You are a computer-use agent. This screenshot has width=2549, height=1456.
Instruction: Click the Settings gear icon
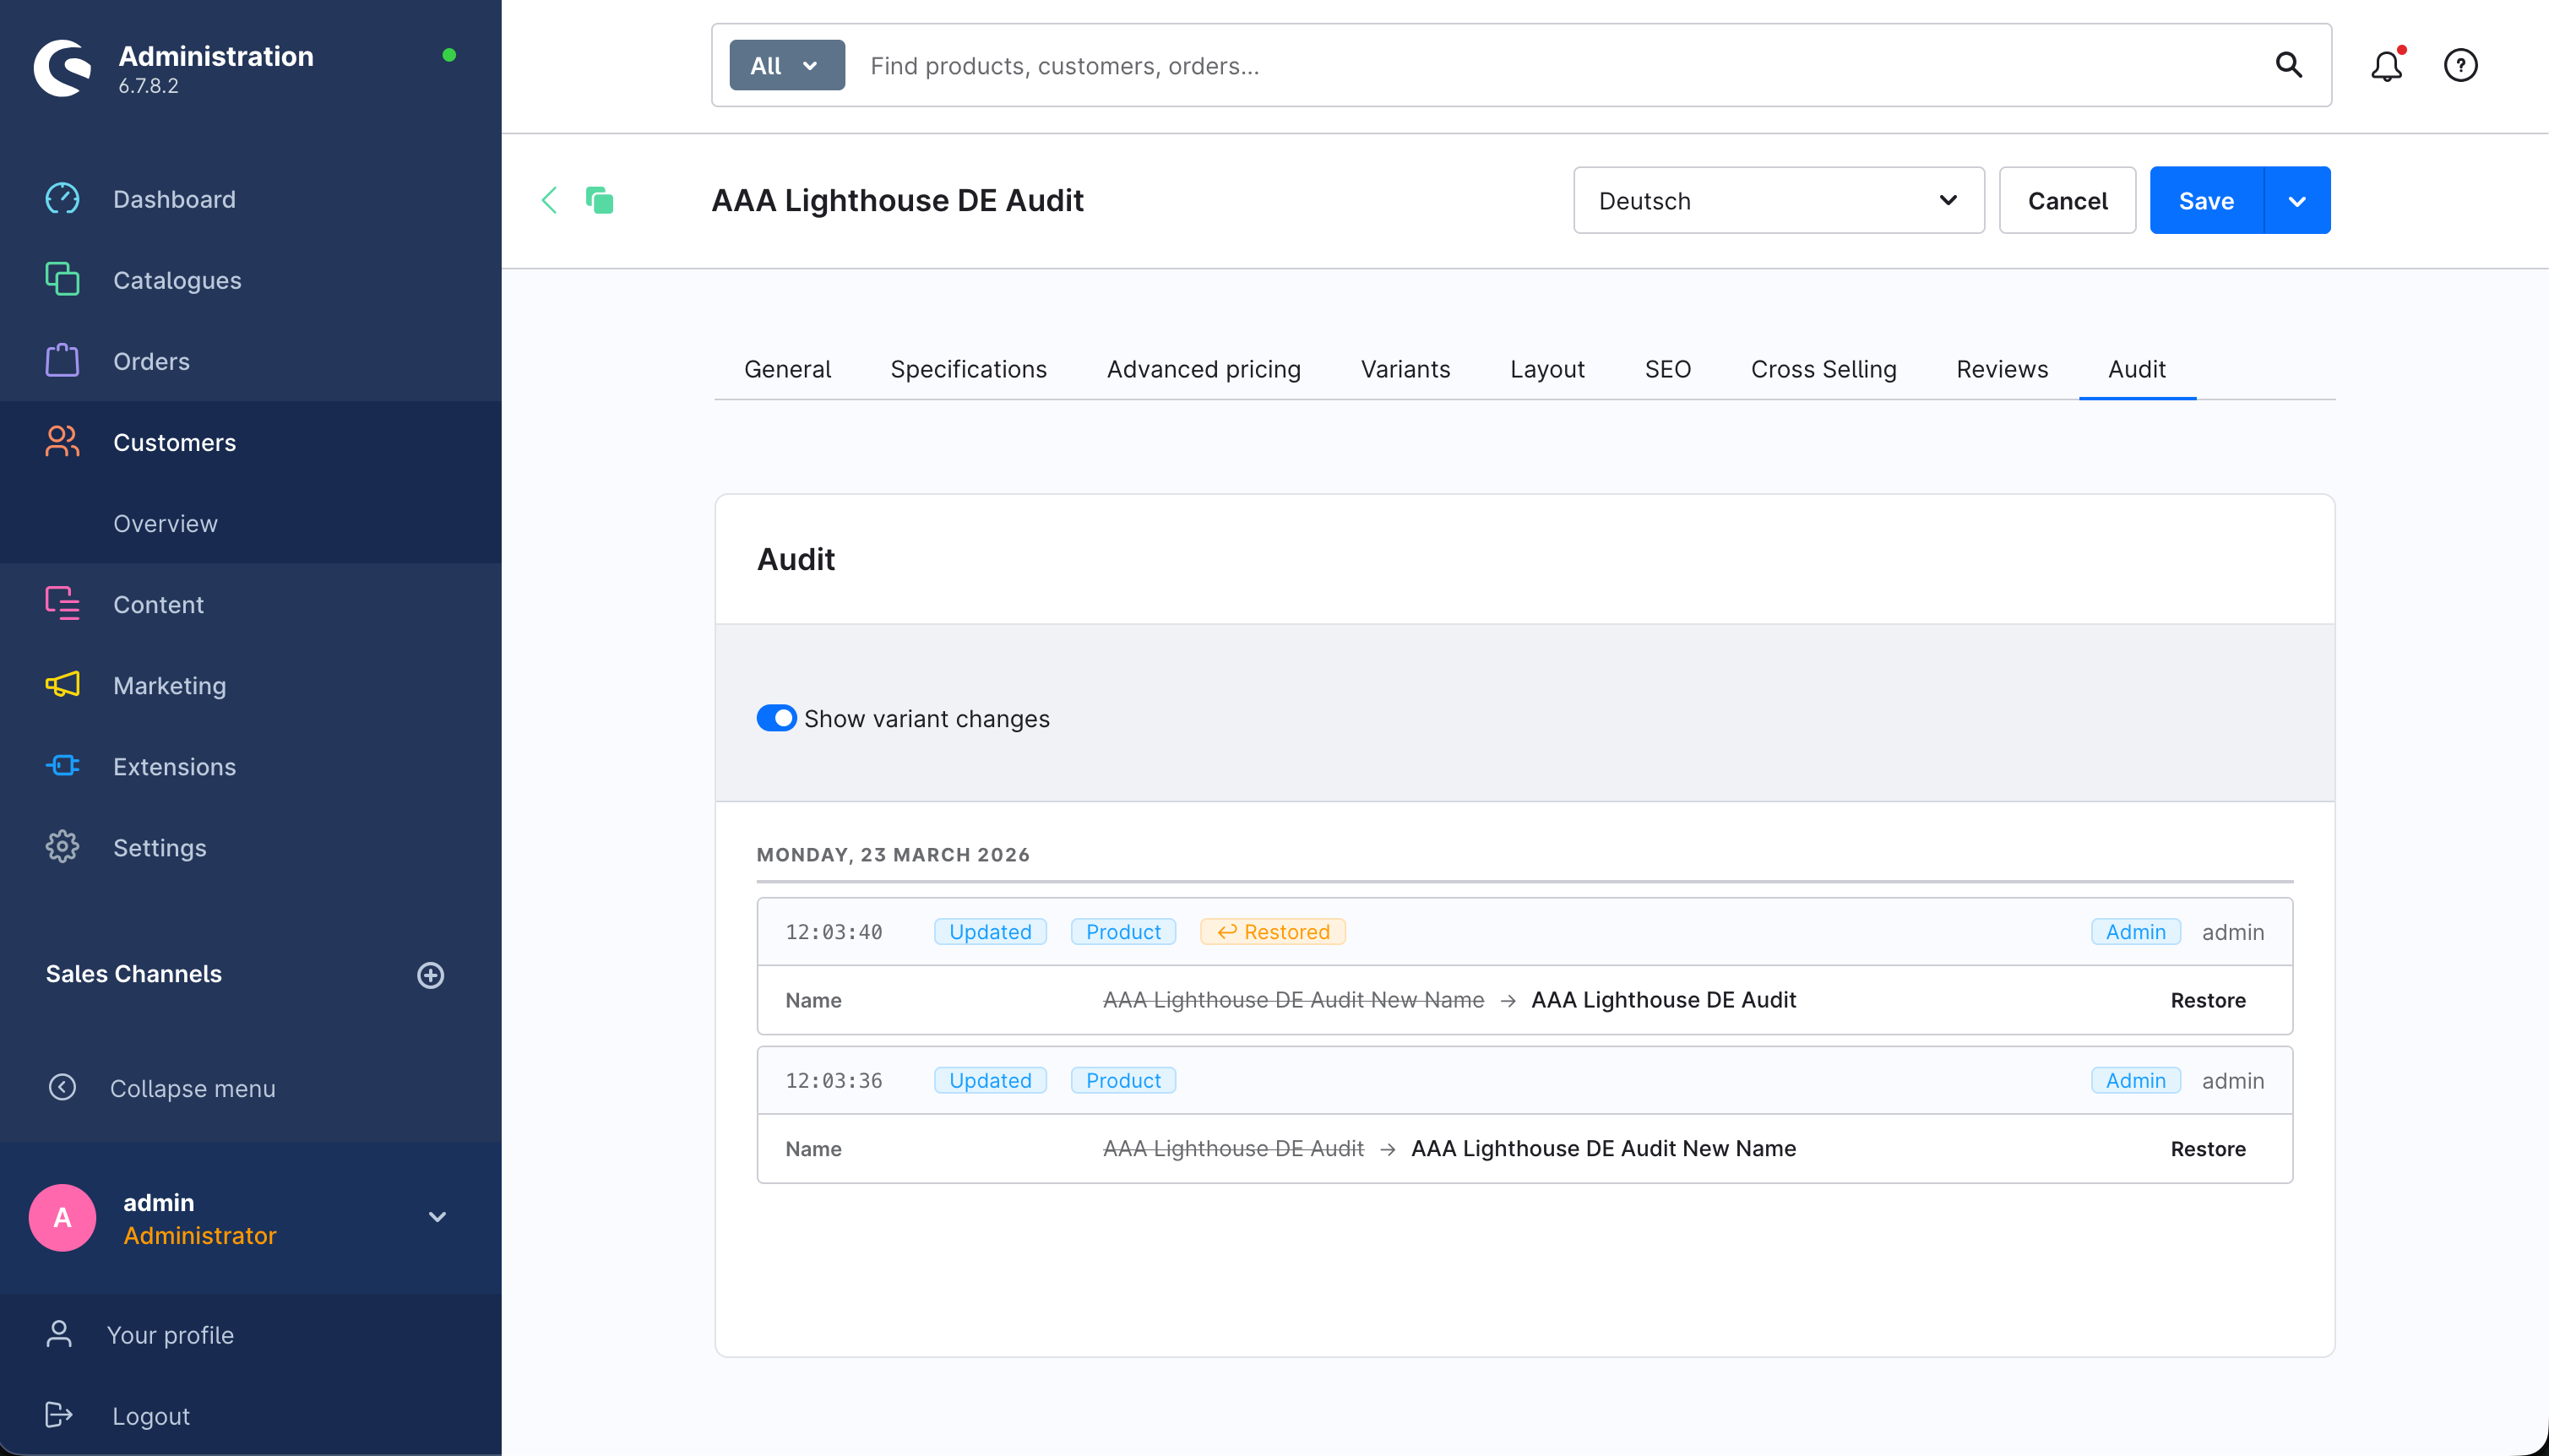click(x=62, y=846)
